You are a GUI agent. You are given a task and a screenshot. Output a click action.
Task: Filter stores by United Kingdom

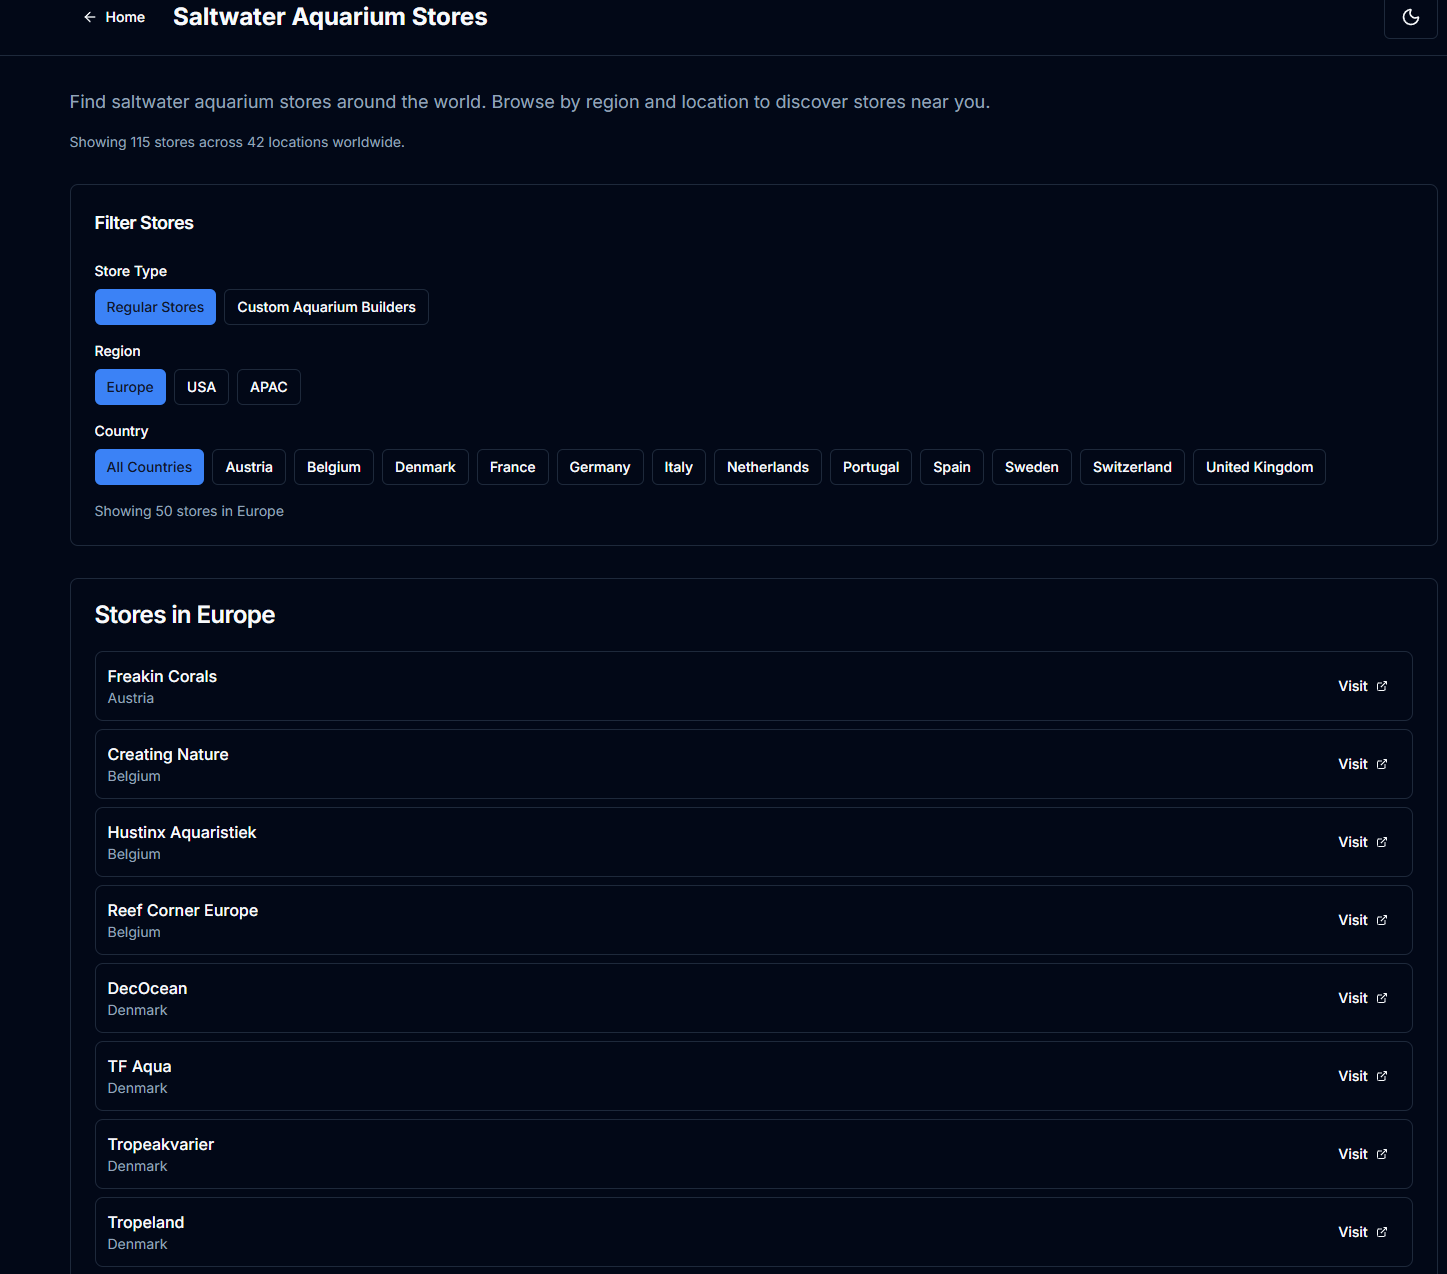[1259, 467]
